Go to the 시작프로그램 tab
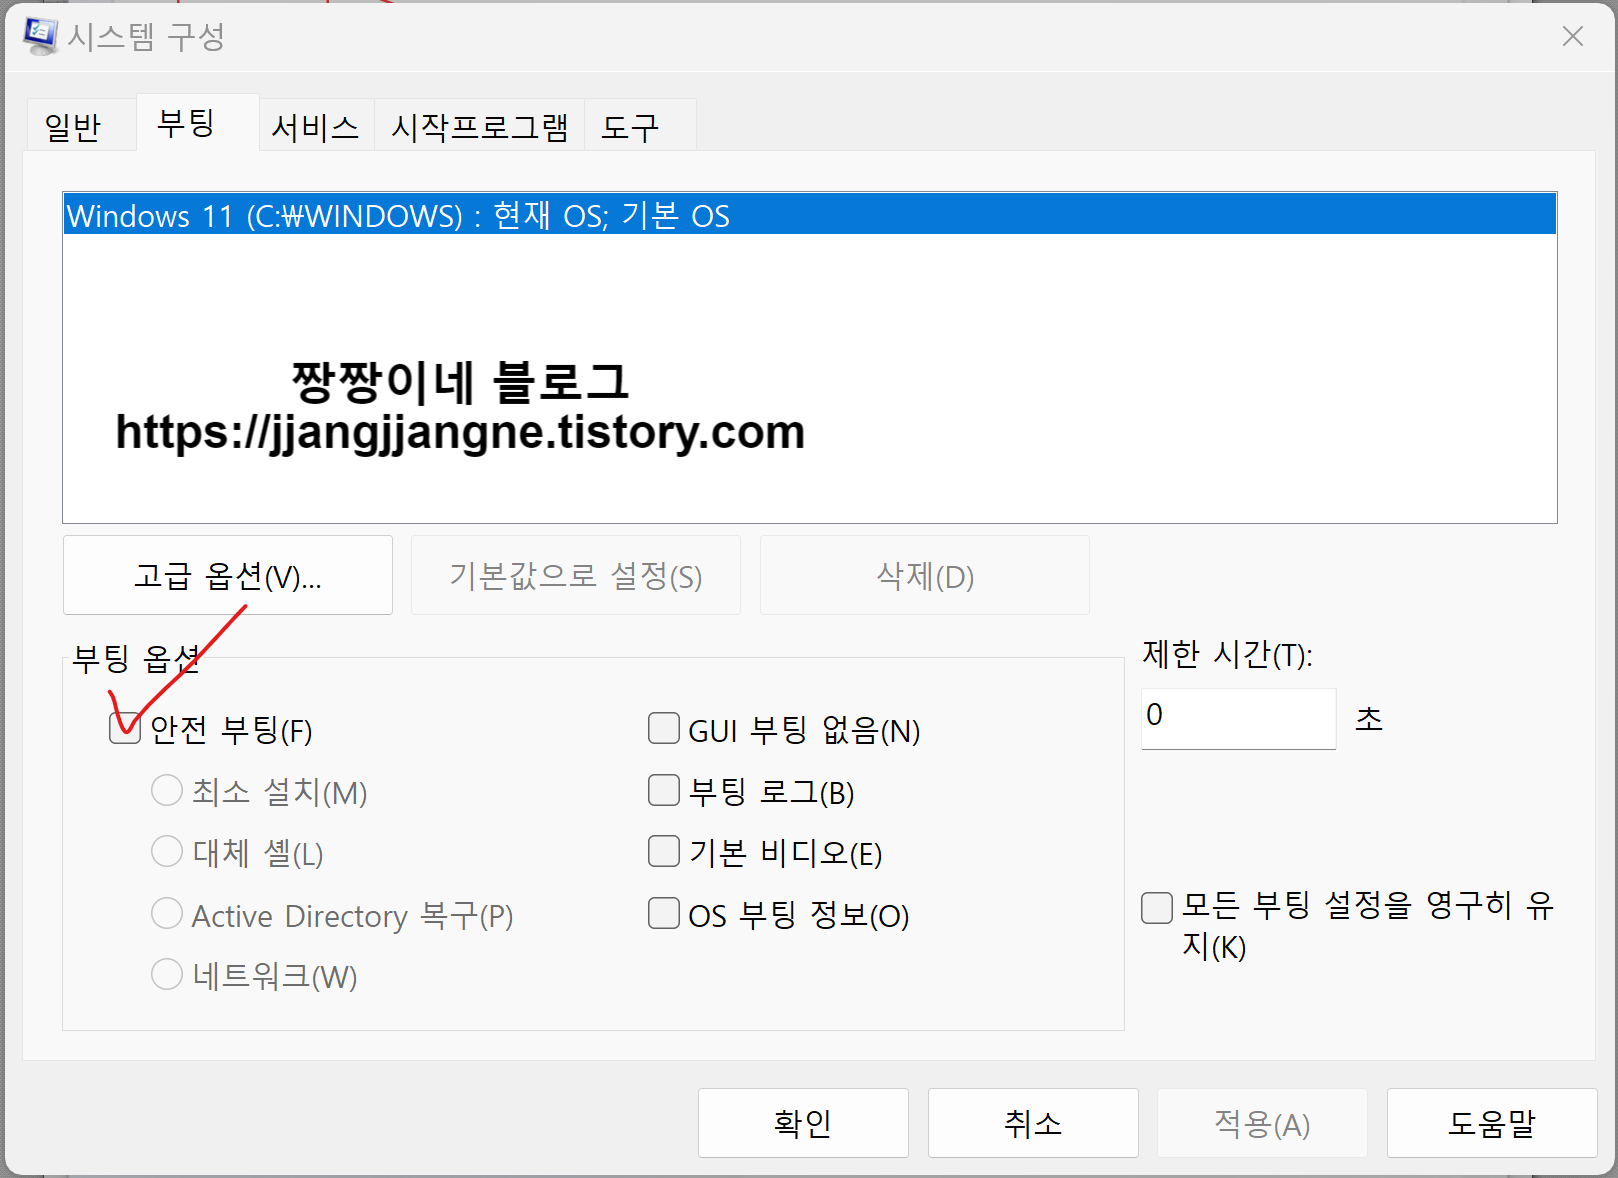 pyautogui.click(x=480, y=126)
